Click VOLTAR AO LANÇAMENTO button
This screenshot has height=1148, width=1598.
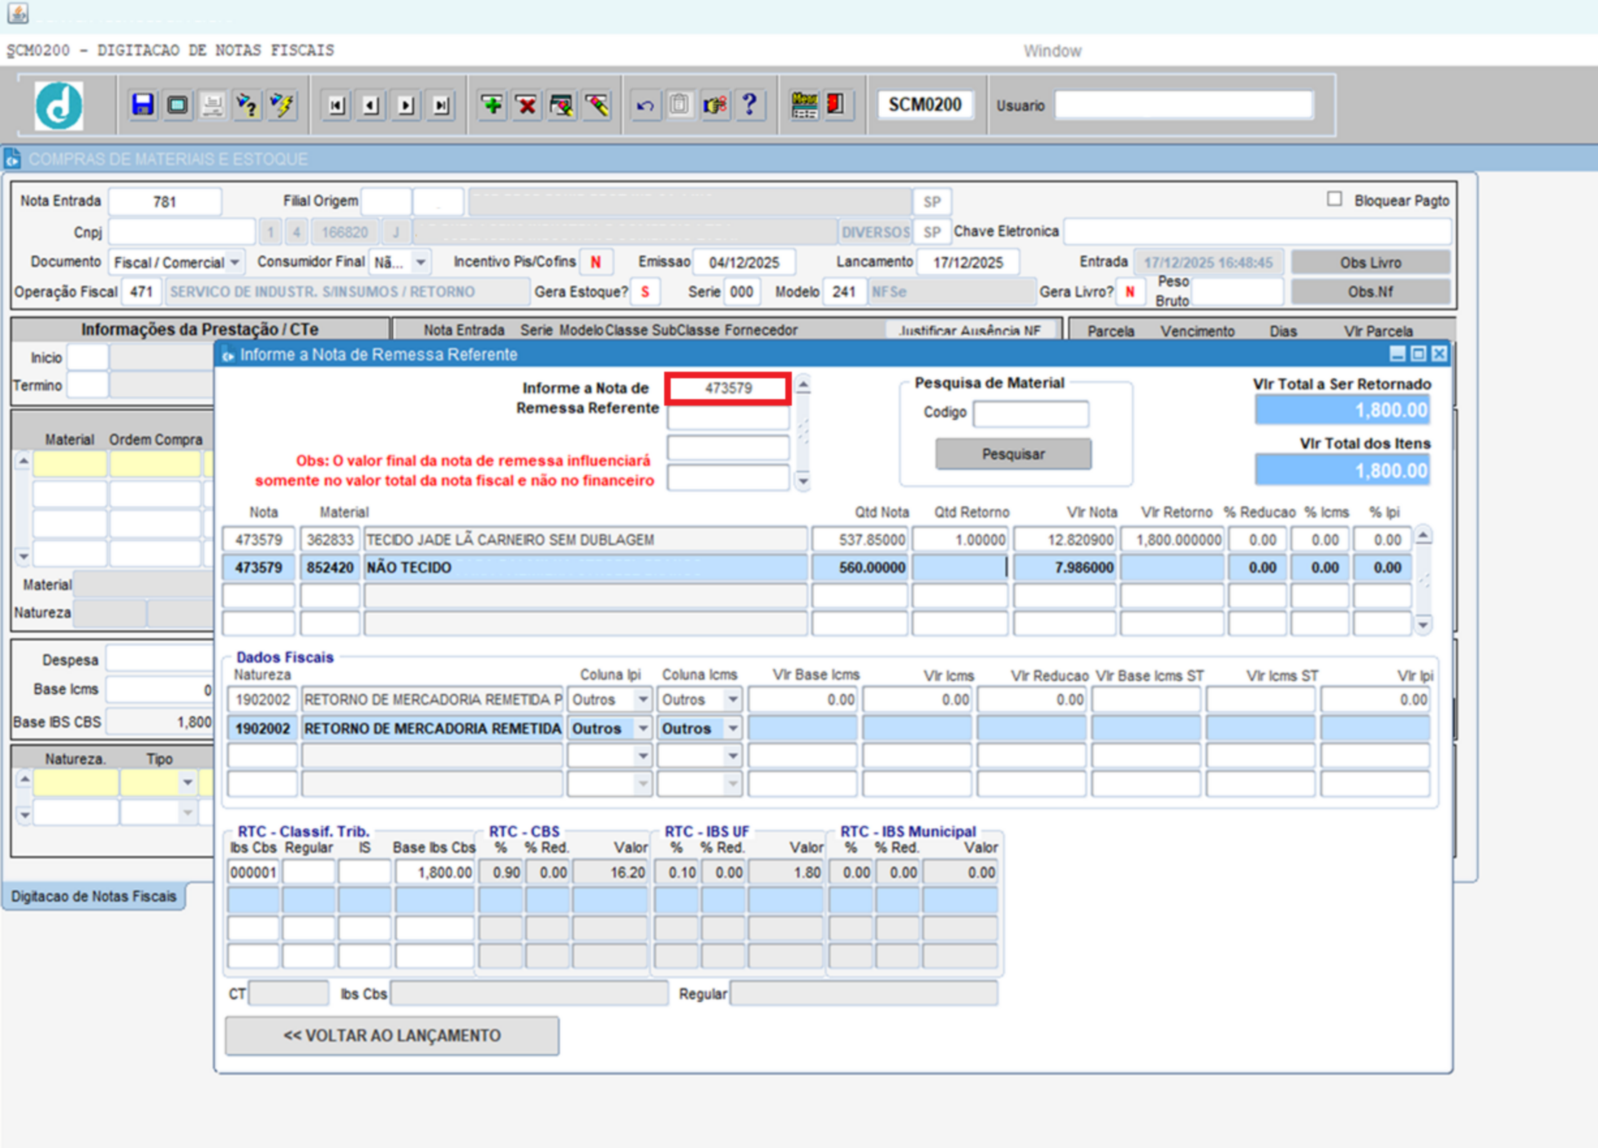392,1036
